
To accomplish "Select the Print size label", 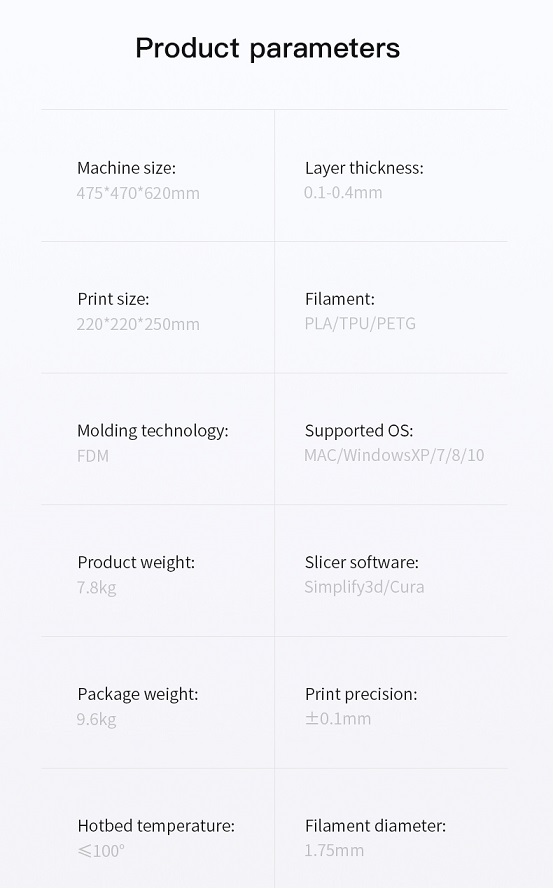I will coord(113,299).
